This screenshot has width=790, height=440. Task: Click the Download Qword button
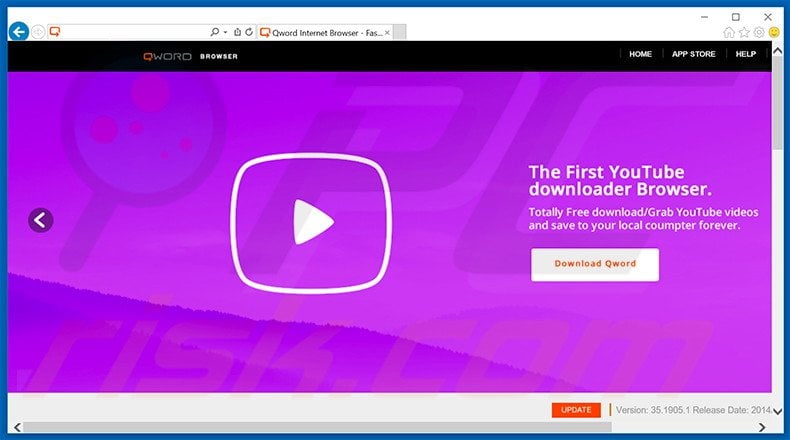click(595, 265)
